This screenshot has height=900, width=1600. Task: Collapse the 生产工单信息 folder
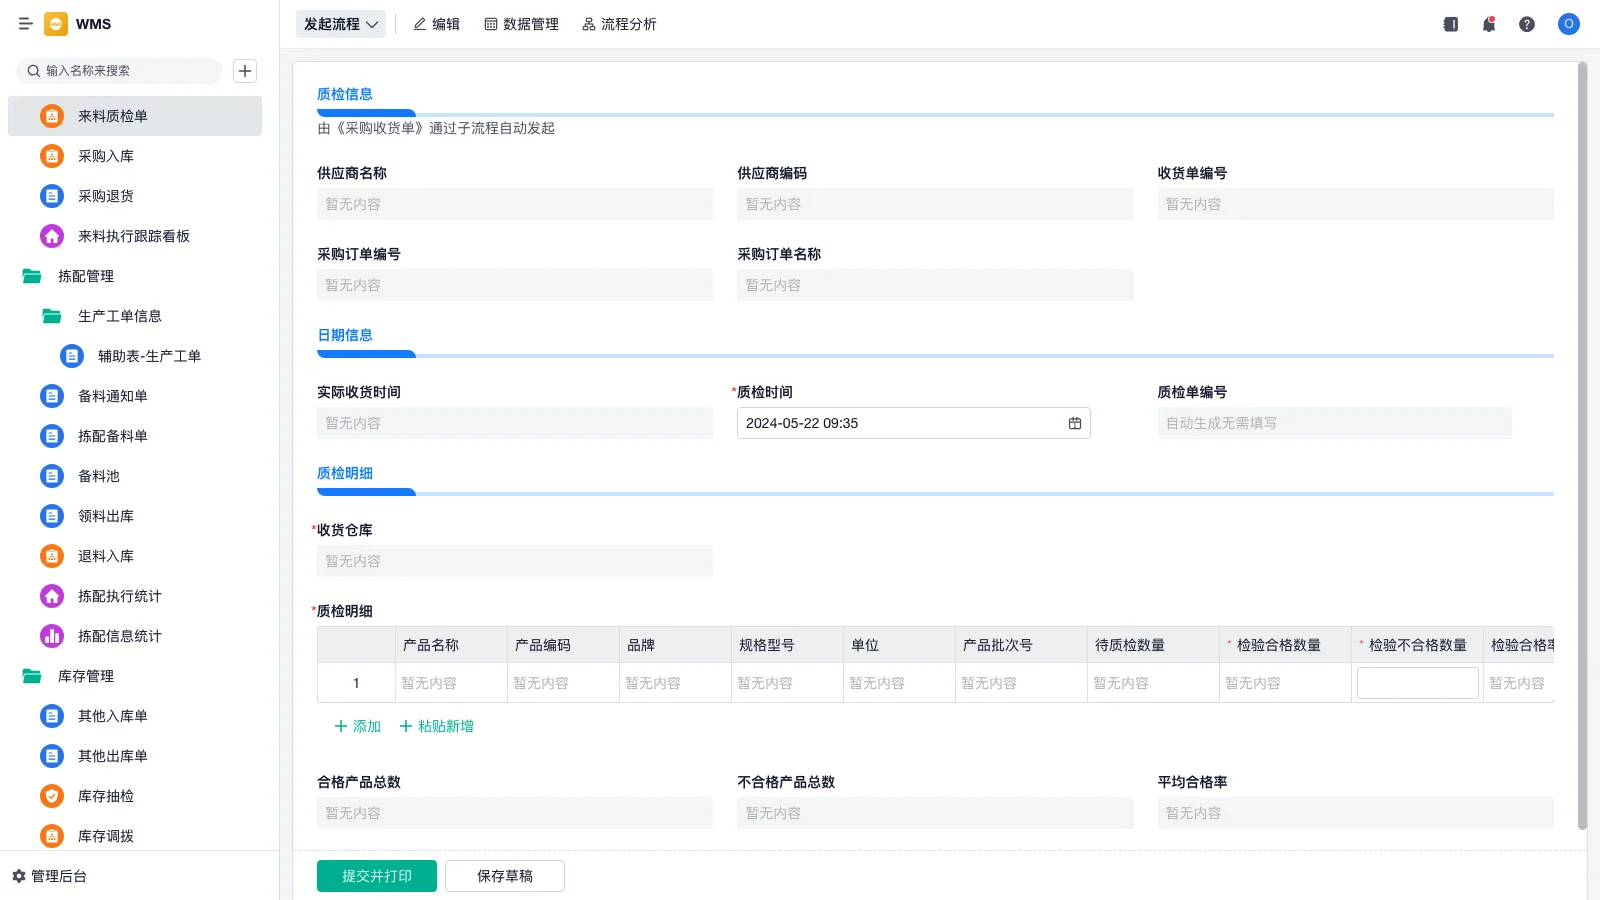[52, 316]
